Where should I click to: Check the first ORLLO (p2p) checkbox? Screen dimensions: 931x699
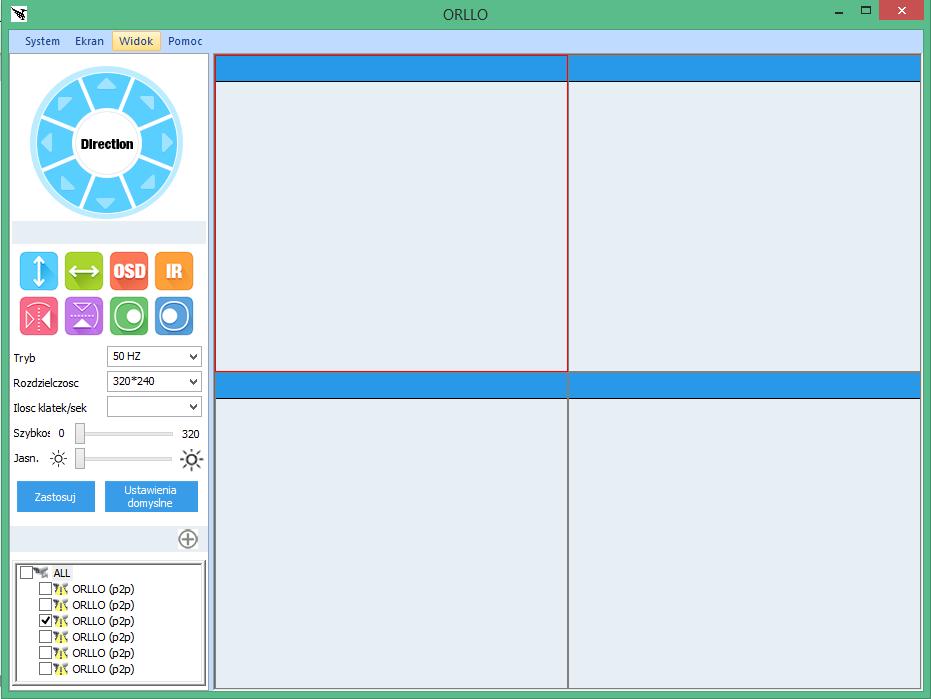(x=45, y=589)
